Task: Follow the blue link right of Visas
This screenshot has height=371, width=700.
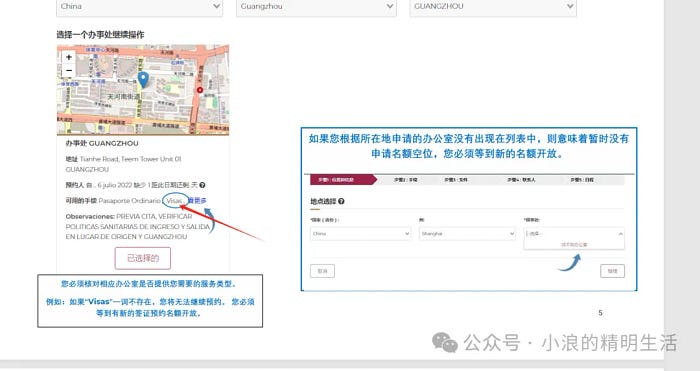Action: [197, 201]
